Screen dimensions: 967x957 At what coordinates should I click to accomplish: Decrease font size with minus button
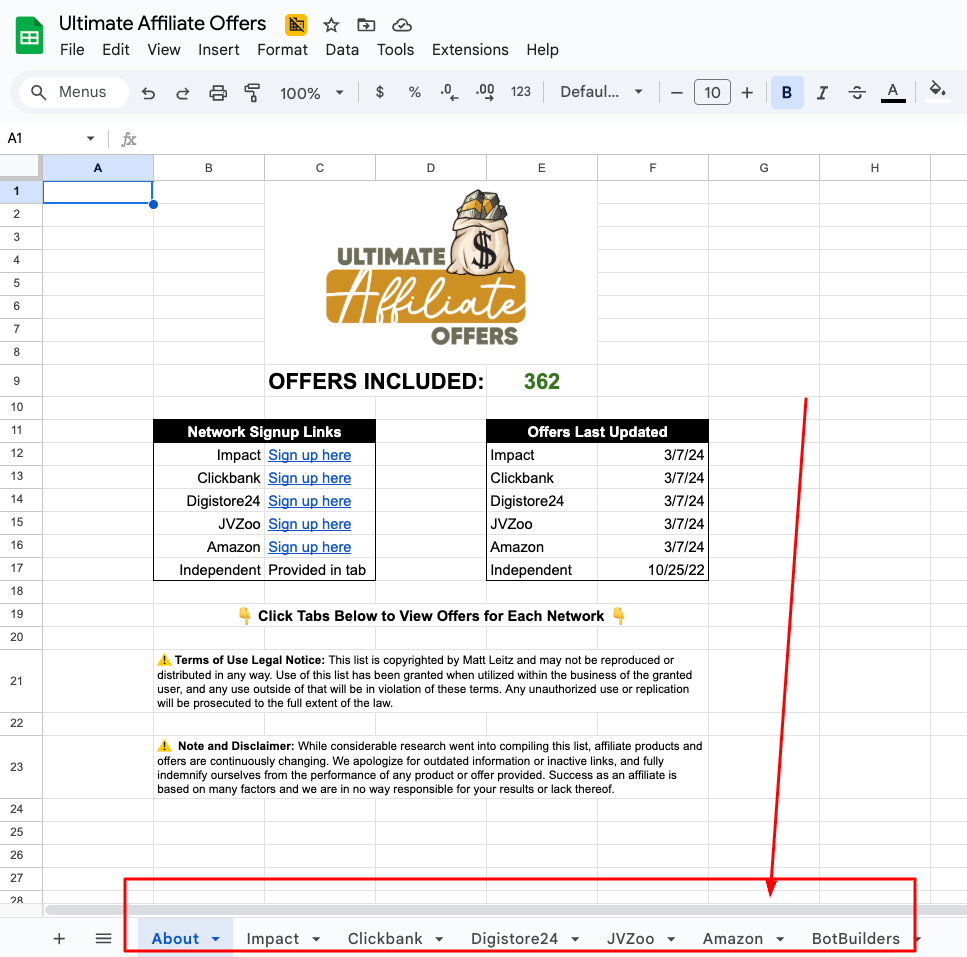[x=677, y=93]
